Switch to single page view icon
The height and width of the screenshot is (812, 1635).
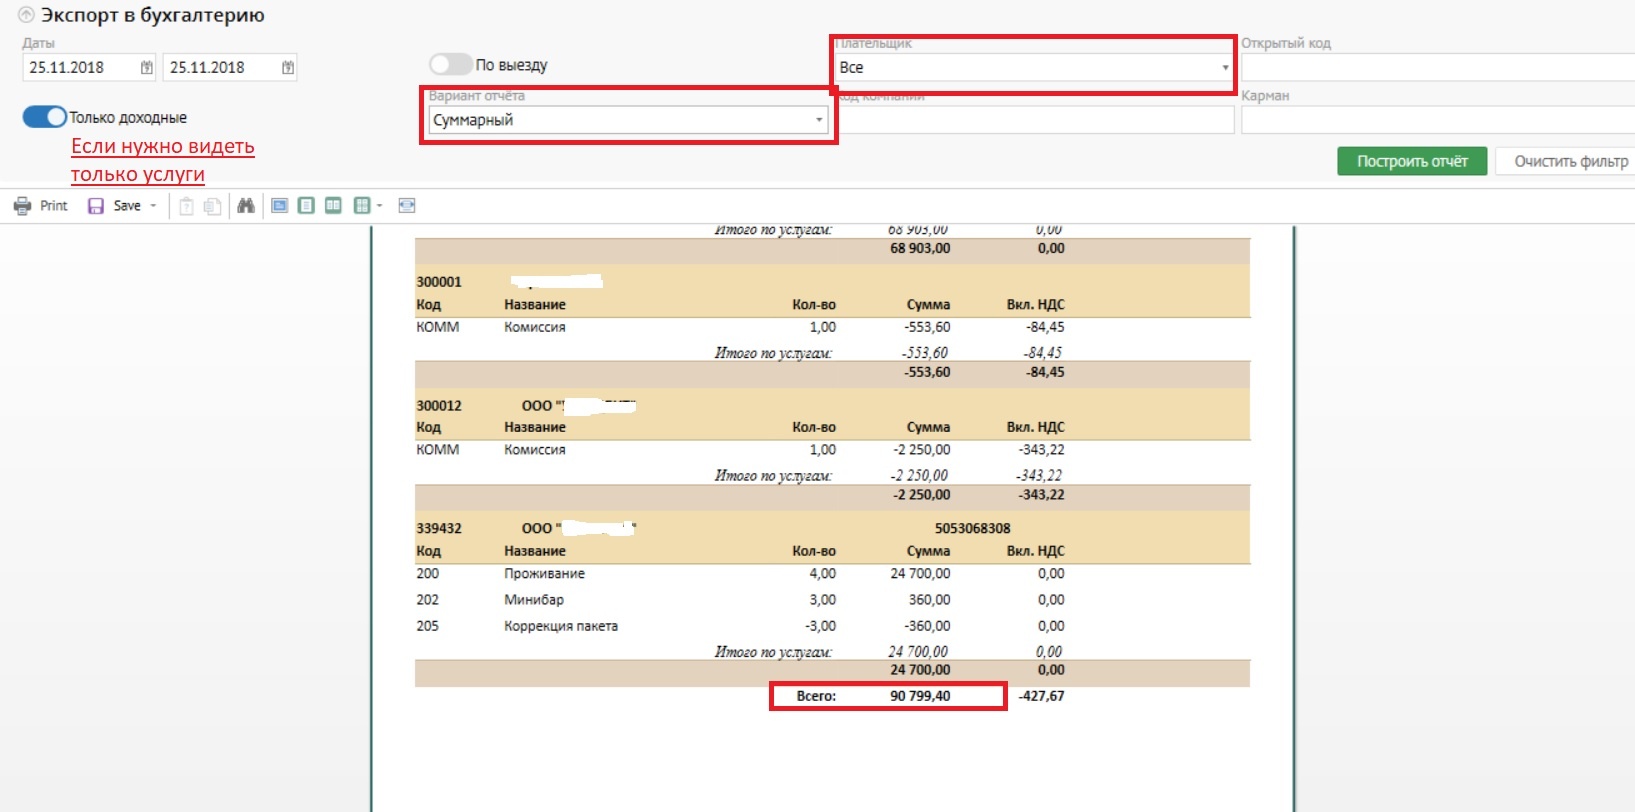(306, 206)
